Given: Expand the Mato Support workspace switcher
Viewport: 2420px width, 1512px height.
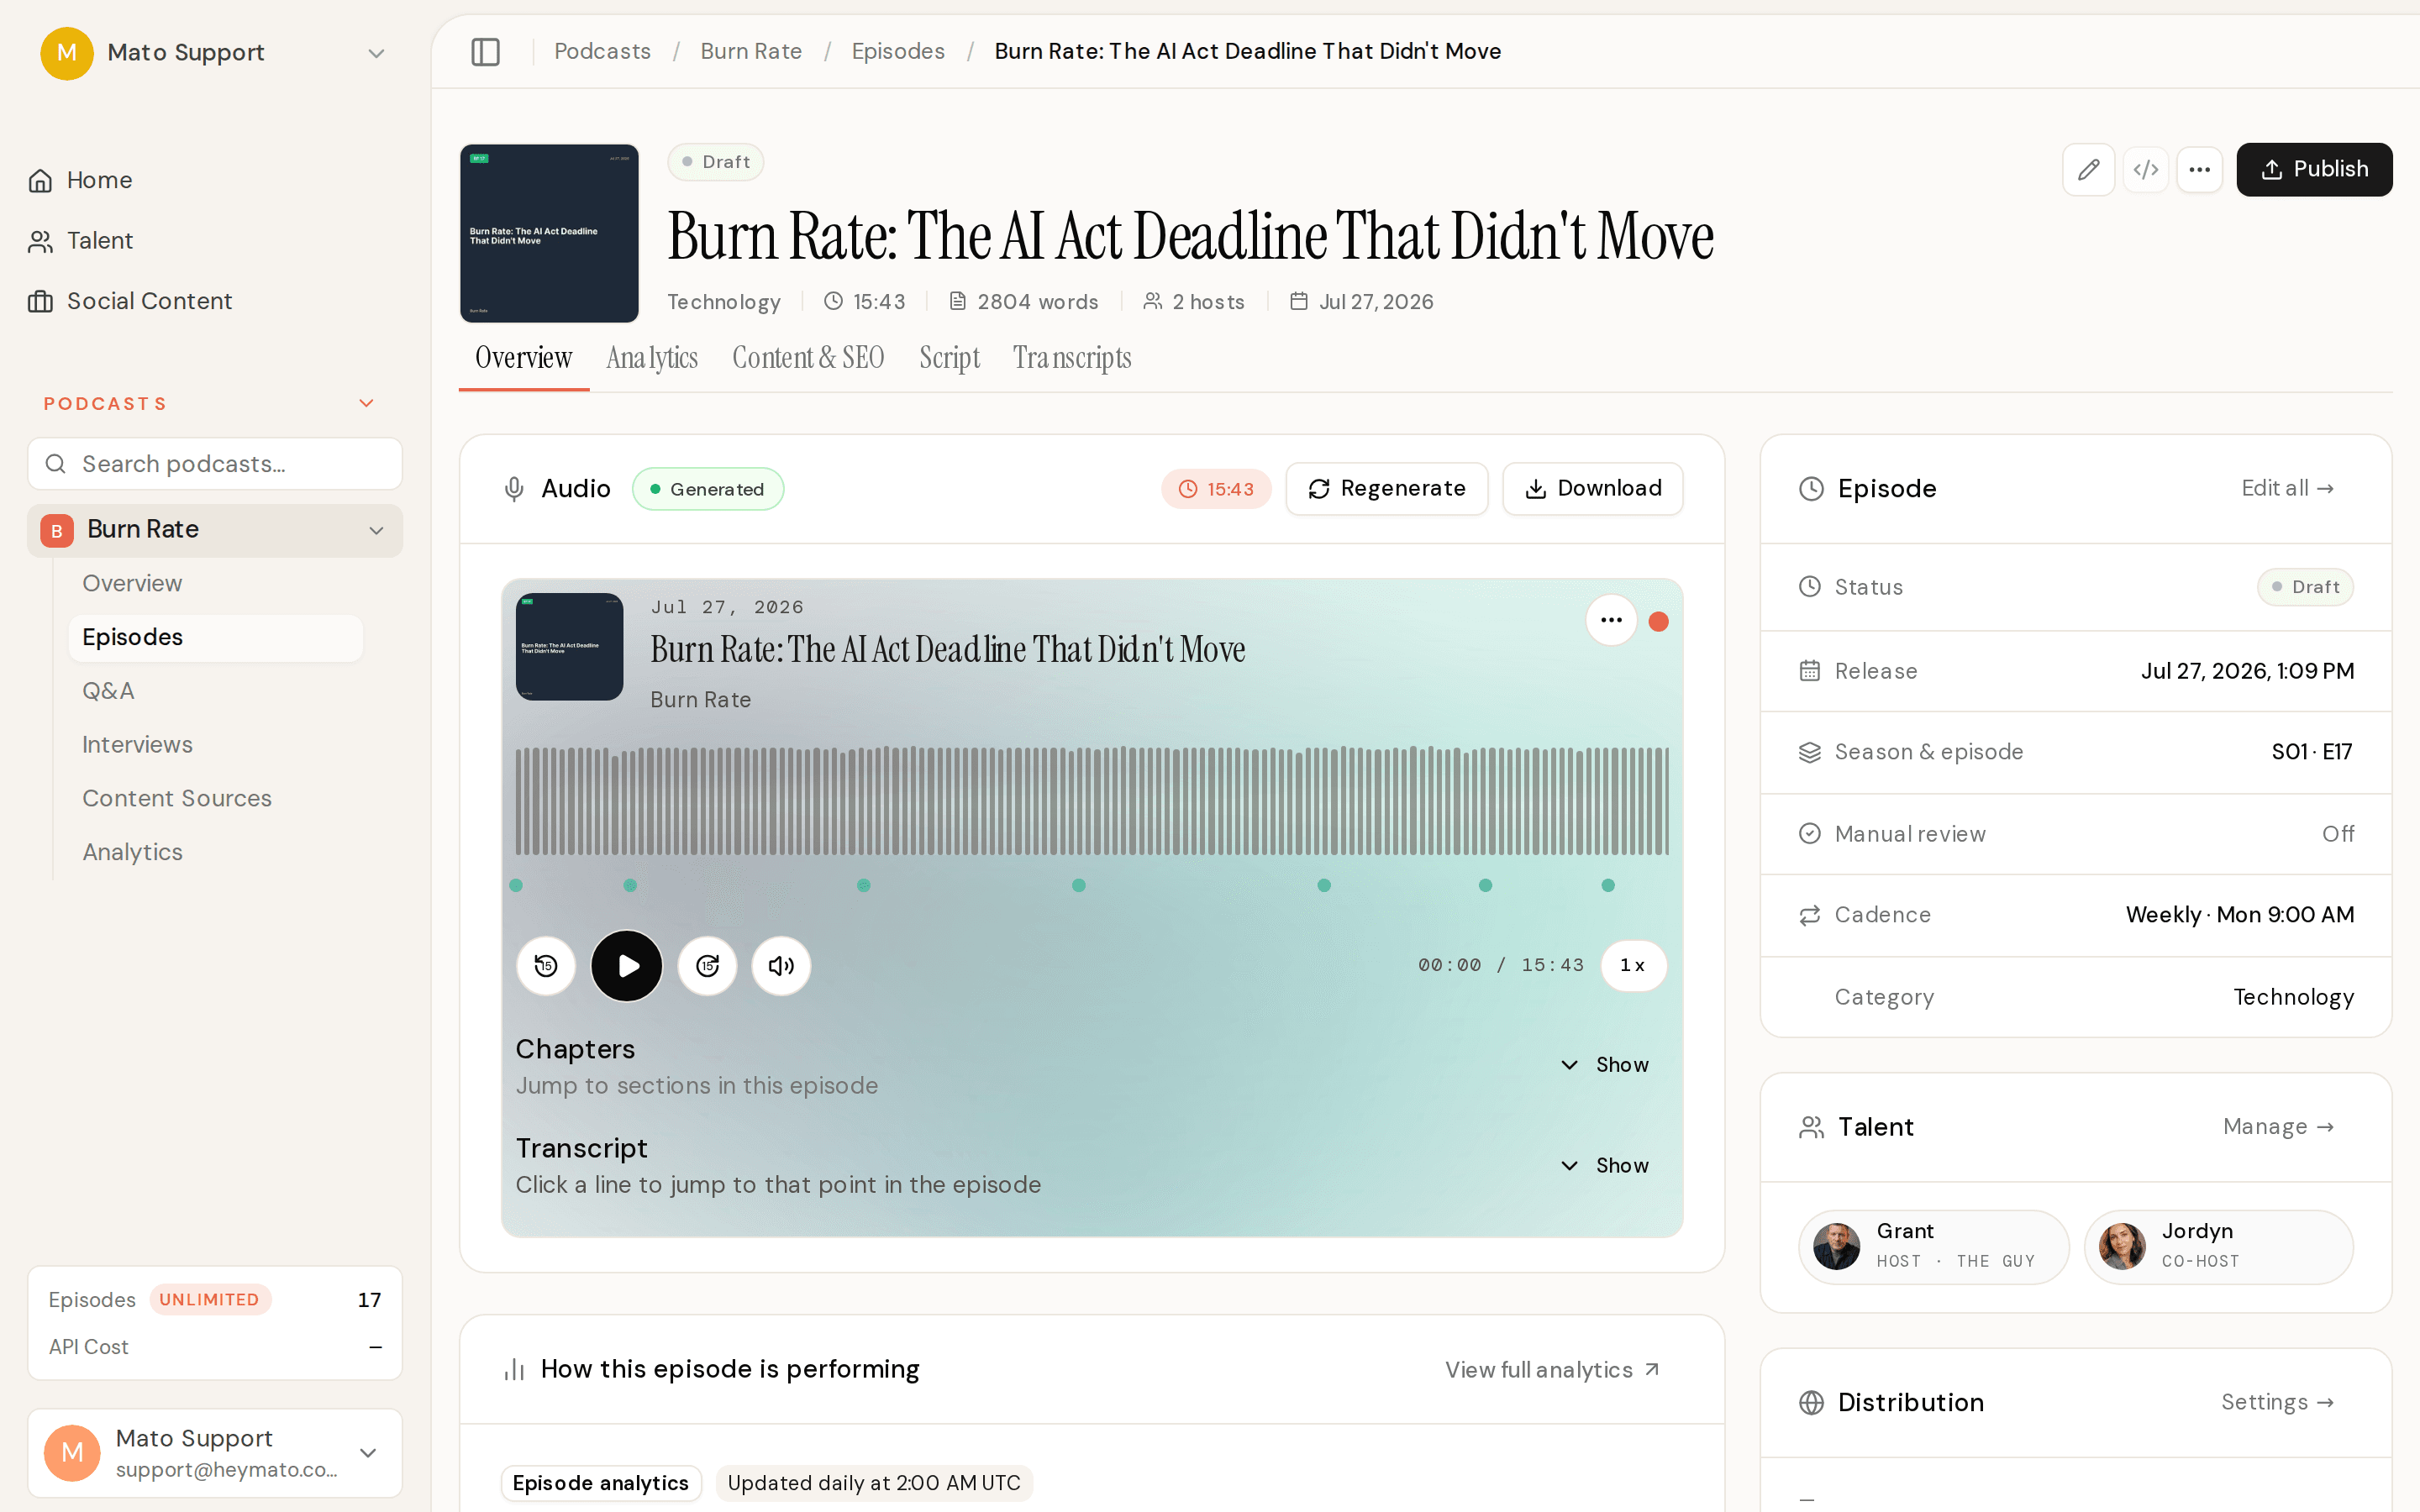Looking at the screenshot, I should click(215, 52).
